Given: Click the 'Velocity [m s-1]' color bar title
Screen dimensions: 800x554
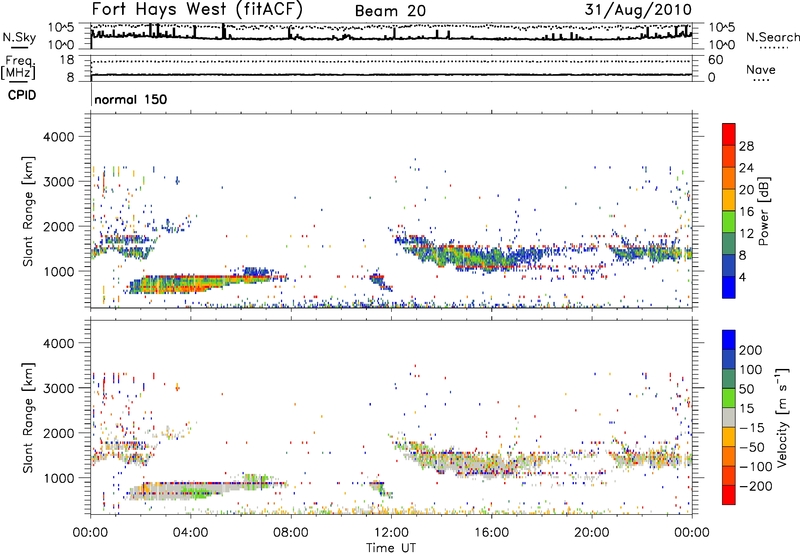Looking at the screenshot, I should click(x=782, y=417).
